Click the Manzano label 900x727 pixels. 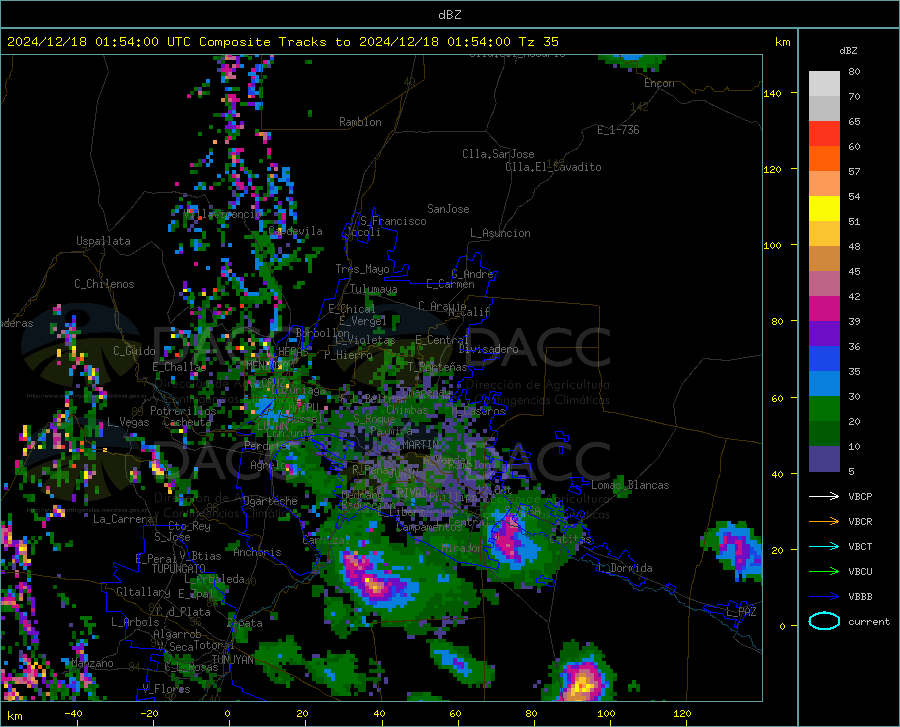(x=92, y=663)
